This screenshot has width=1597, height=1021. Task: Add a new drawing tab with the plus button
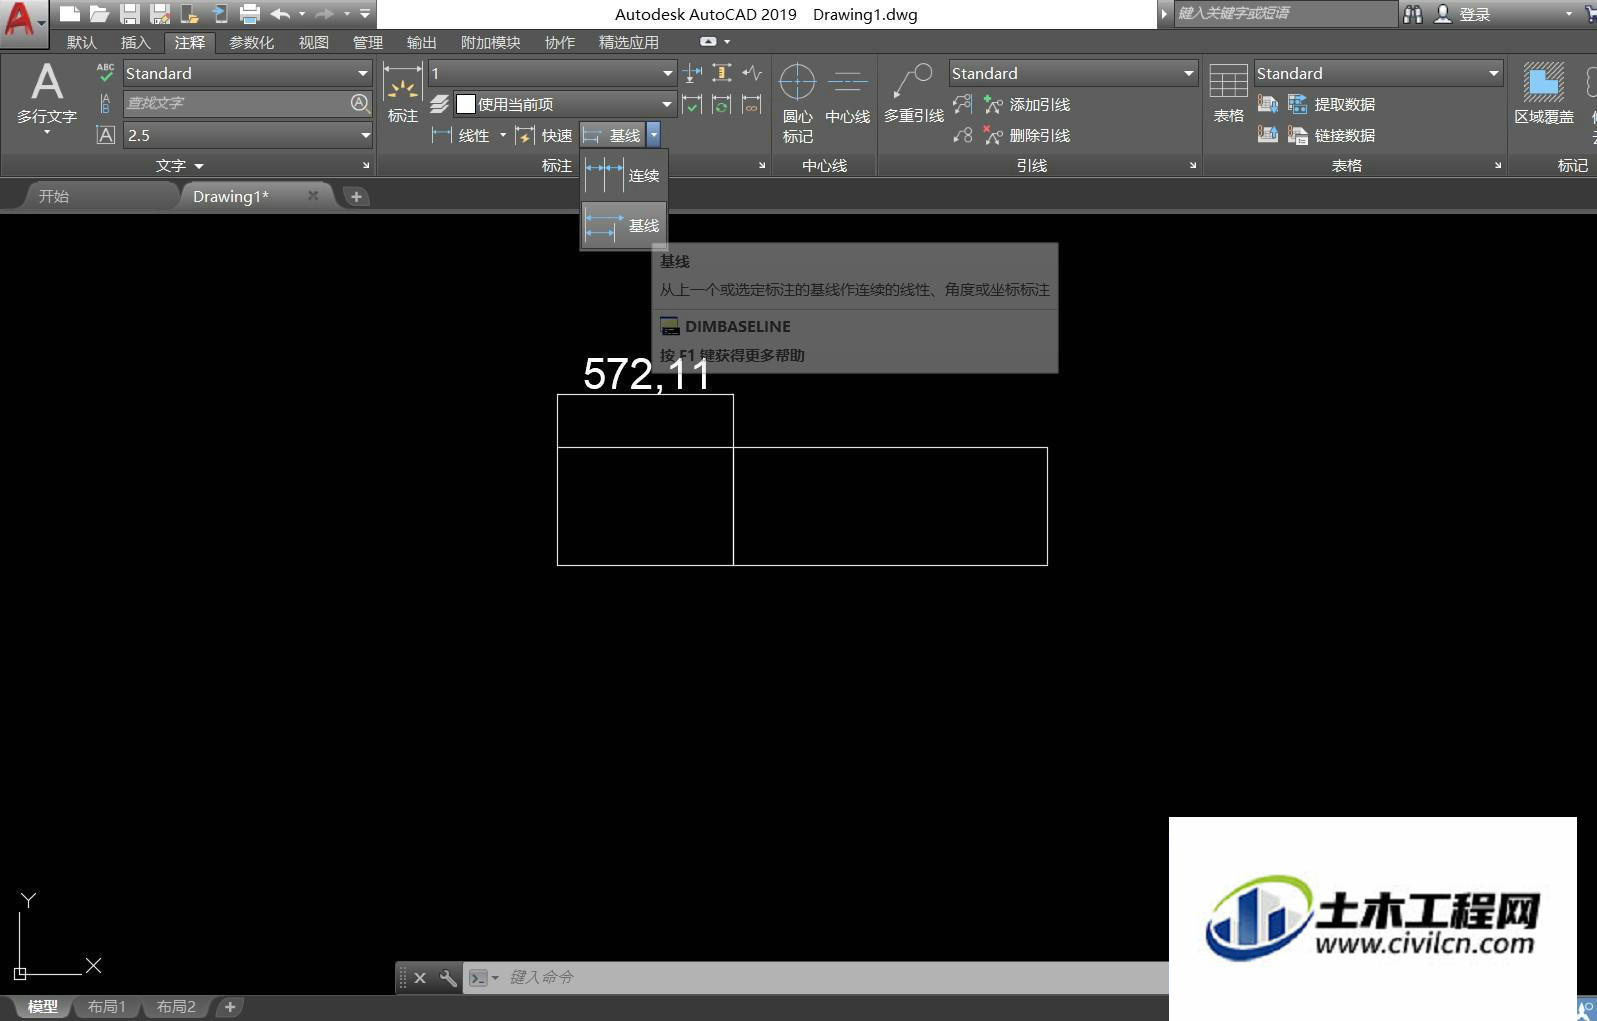pyautogui.click(x=356, y=196)
